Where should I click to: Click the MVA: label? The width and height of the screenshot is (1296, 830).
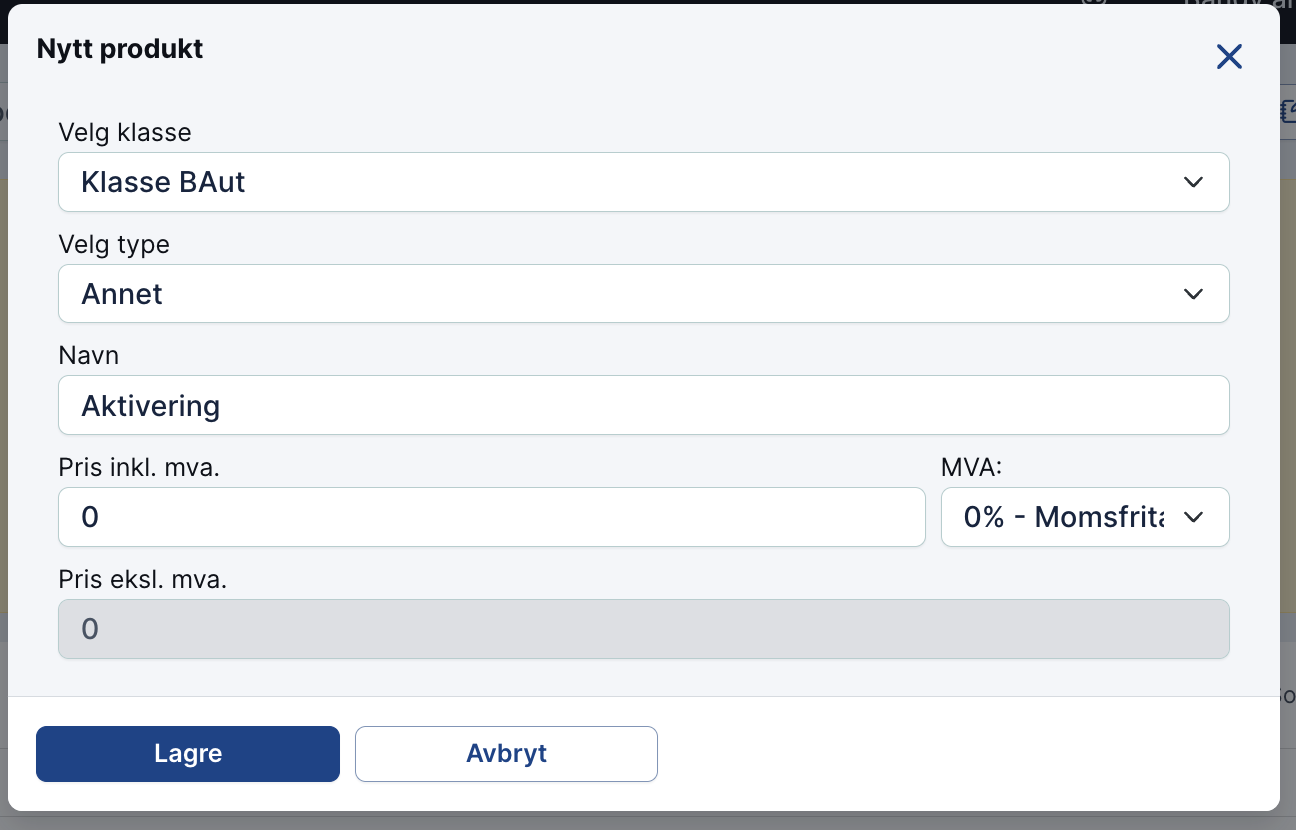(x=970, y=467)
